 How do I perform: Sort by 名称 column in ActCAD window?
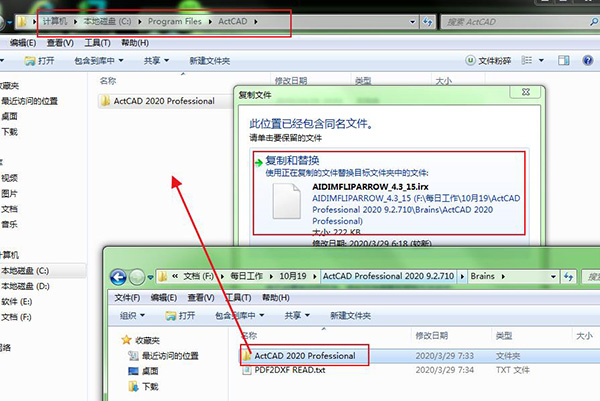tap(108, 81)
